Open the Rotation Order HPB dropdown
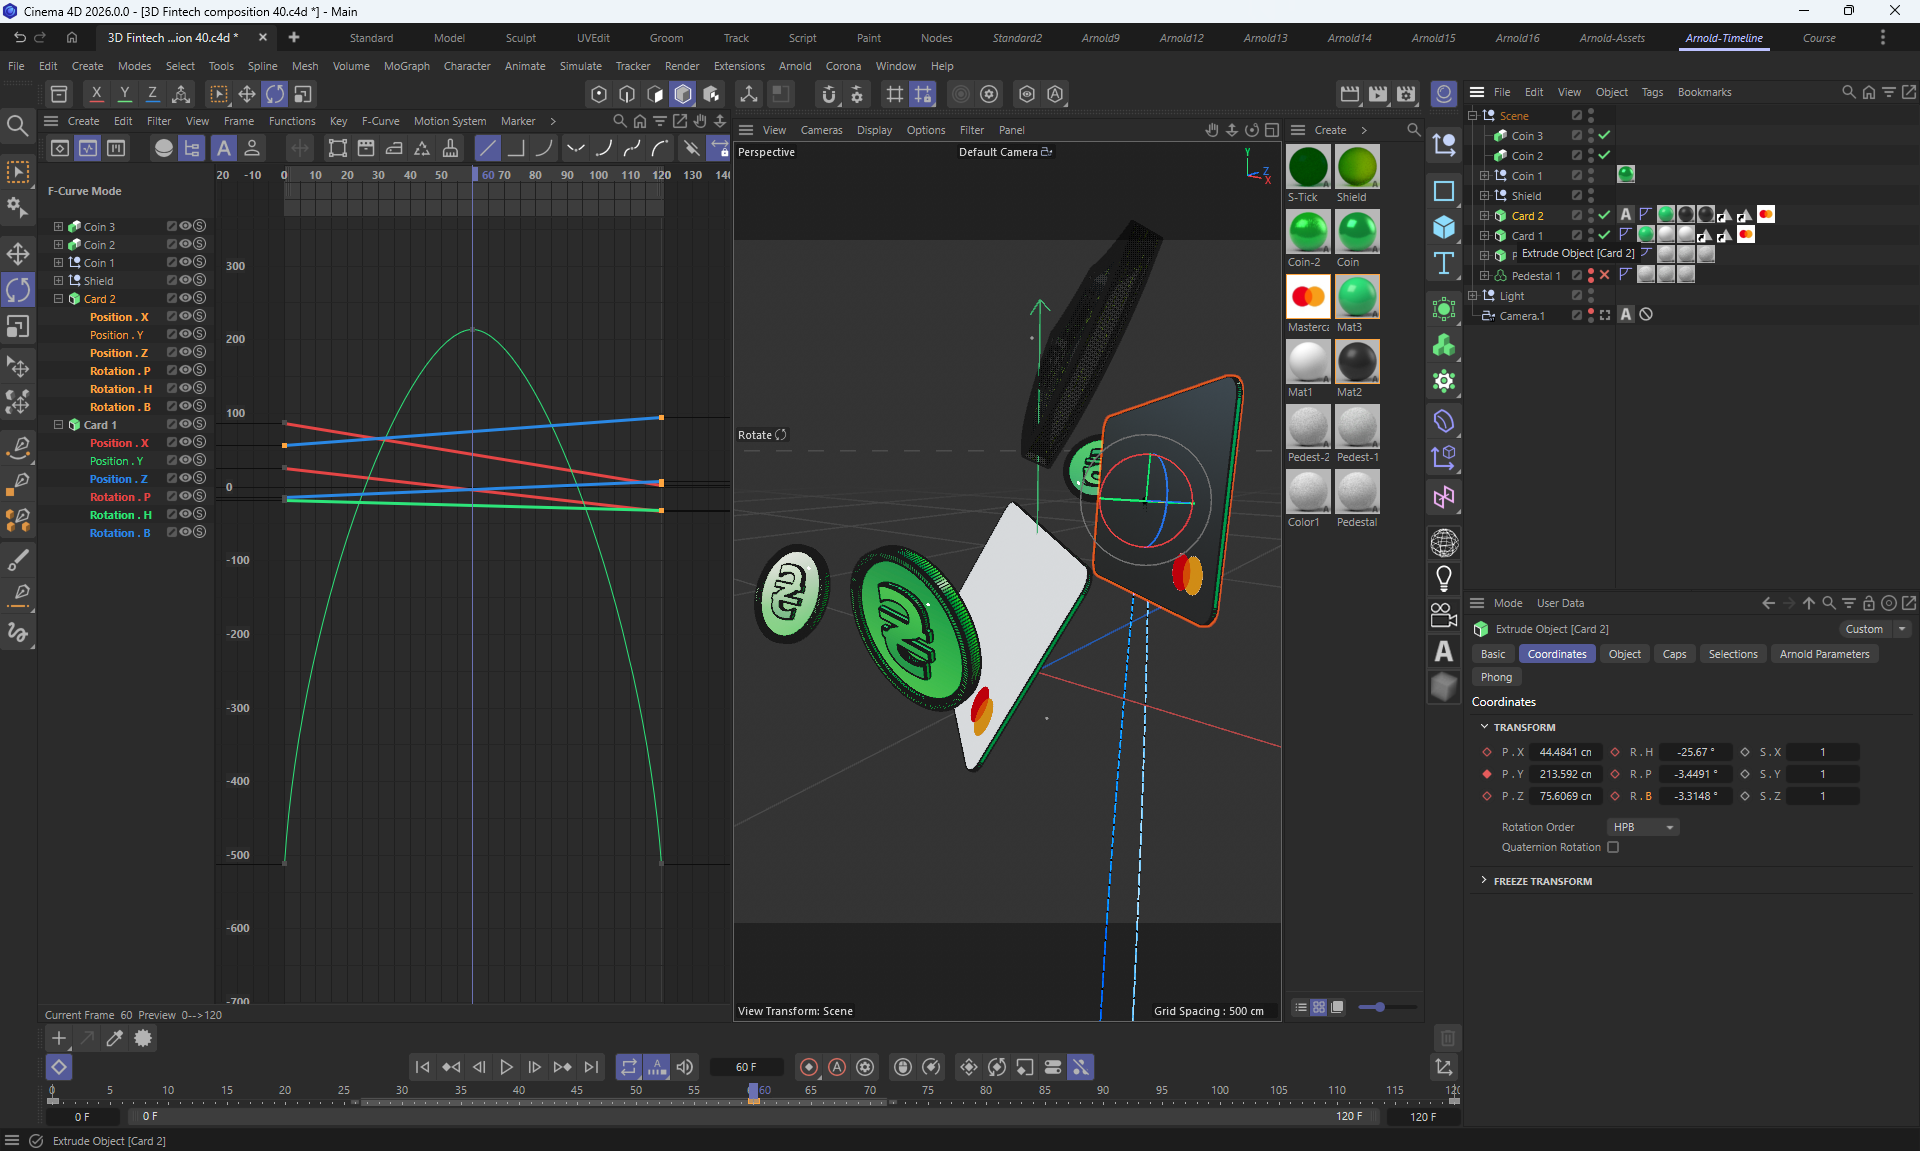Viewport: 1920px width, 1151px height. pyautogui.click(x=1643, y=827)
